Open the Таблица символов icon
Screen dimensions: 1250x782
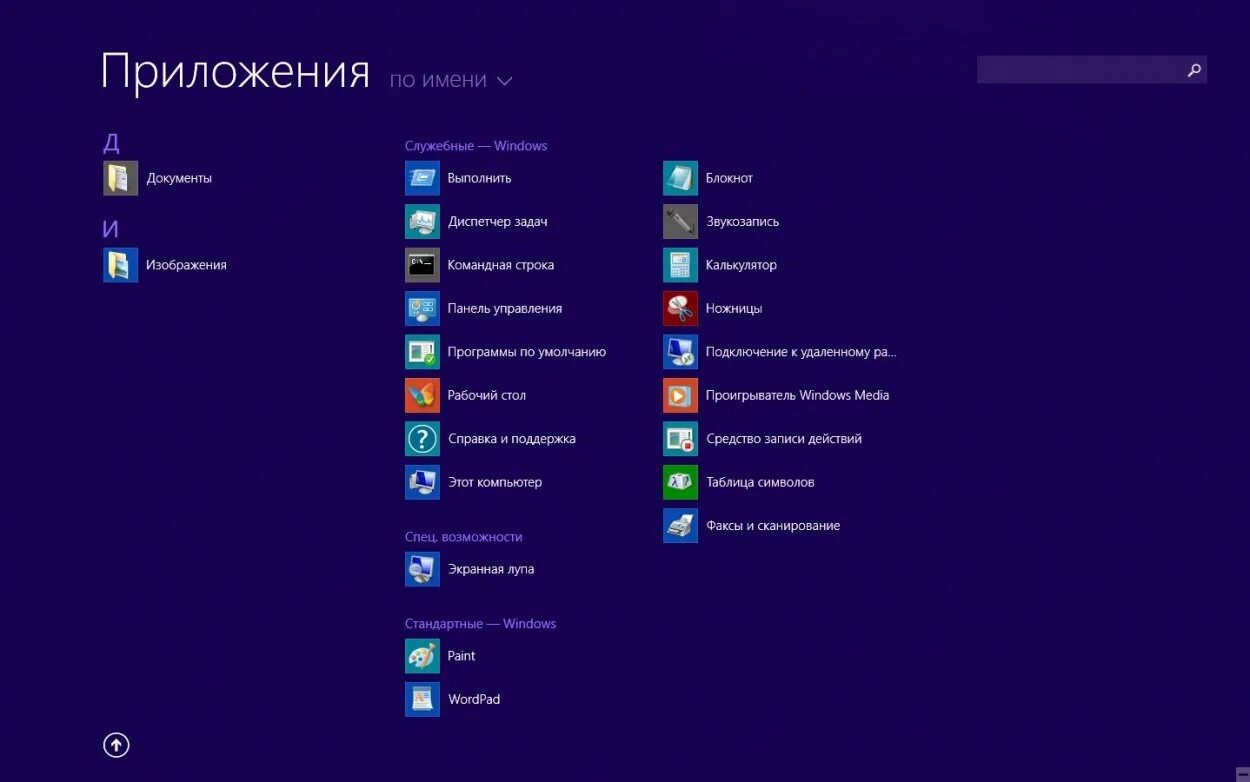pyautogui.click(x=680, y=482)
